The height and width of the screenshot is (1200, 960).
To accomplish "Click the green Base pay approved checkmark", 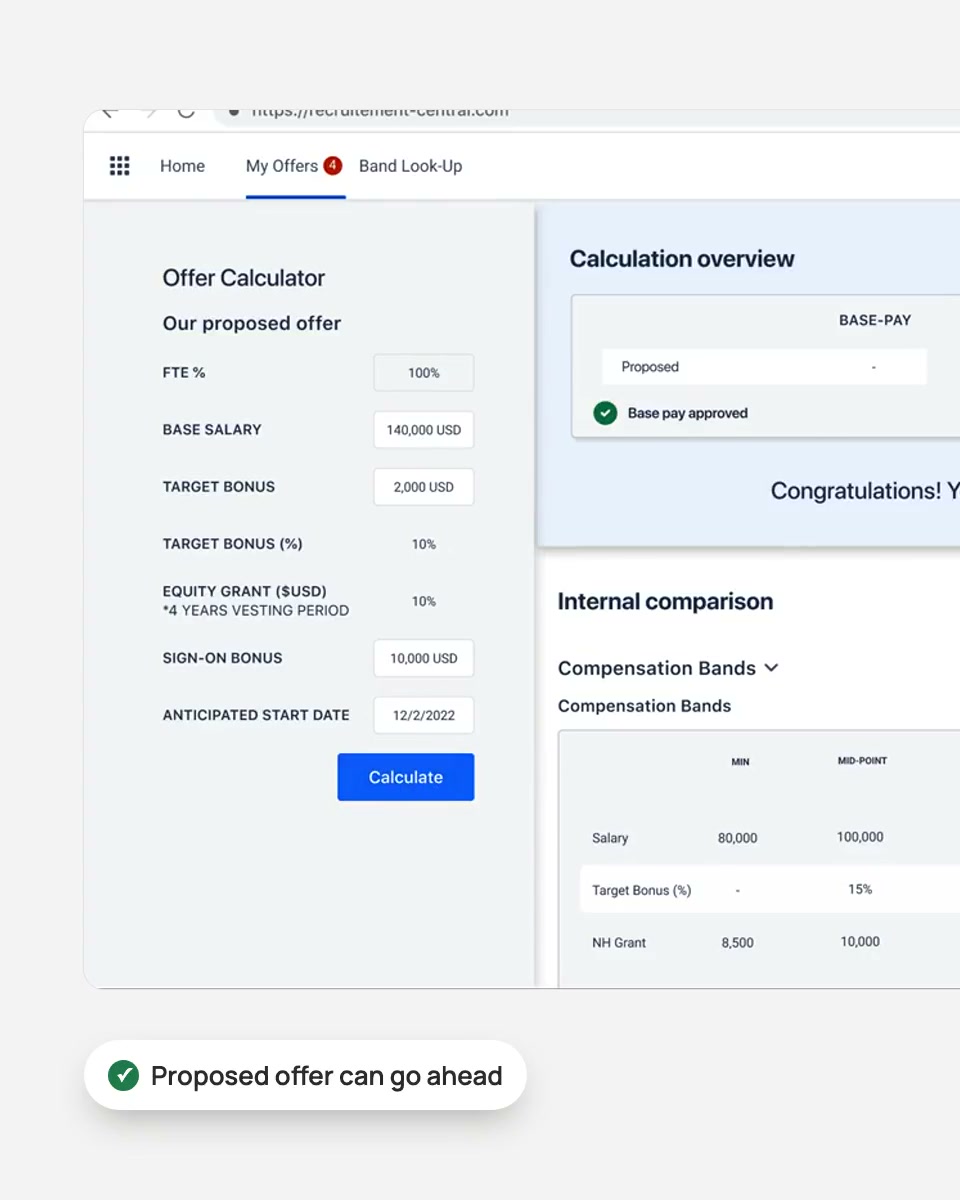I will (605, 413).
